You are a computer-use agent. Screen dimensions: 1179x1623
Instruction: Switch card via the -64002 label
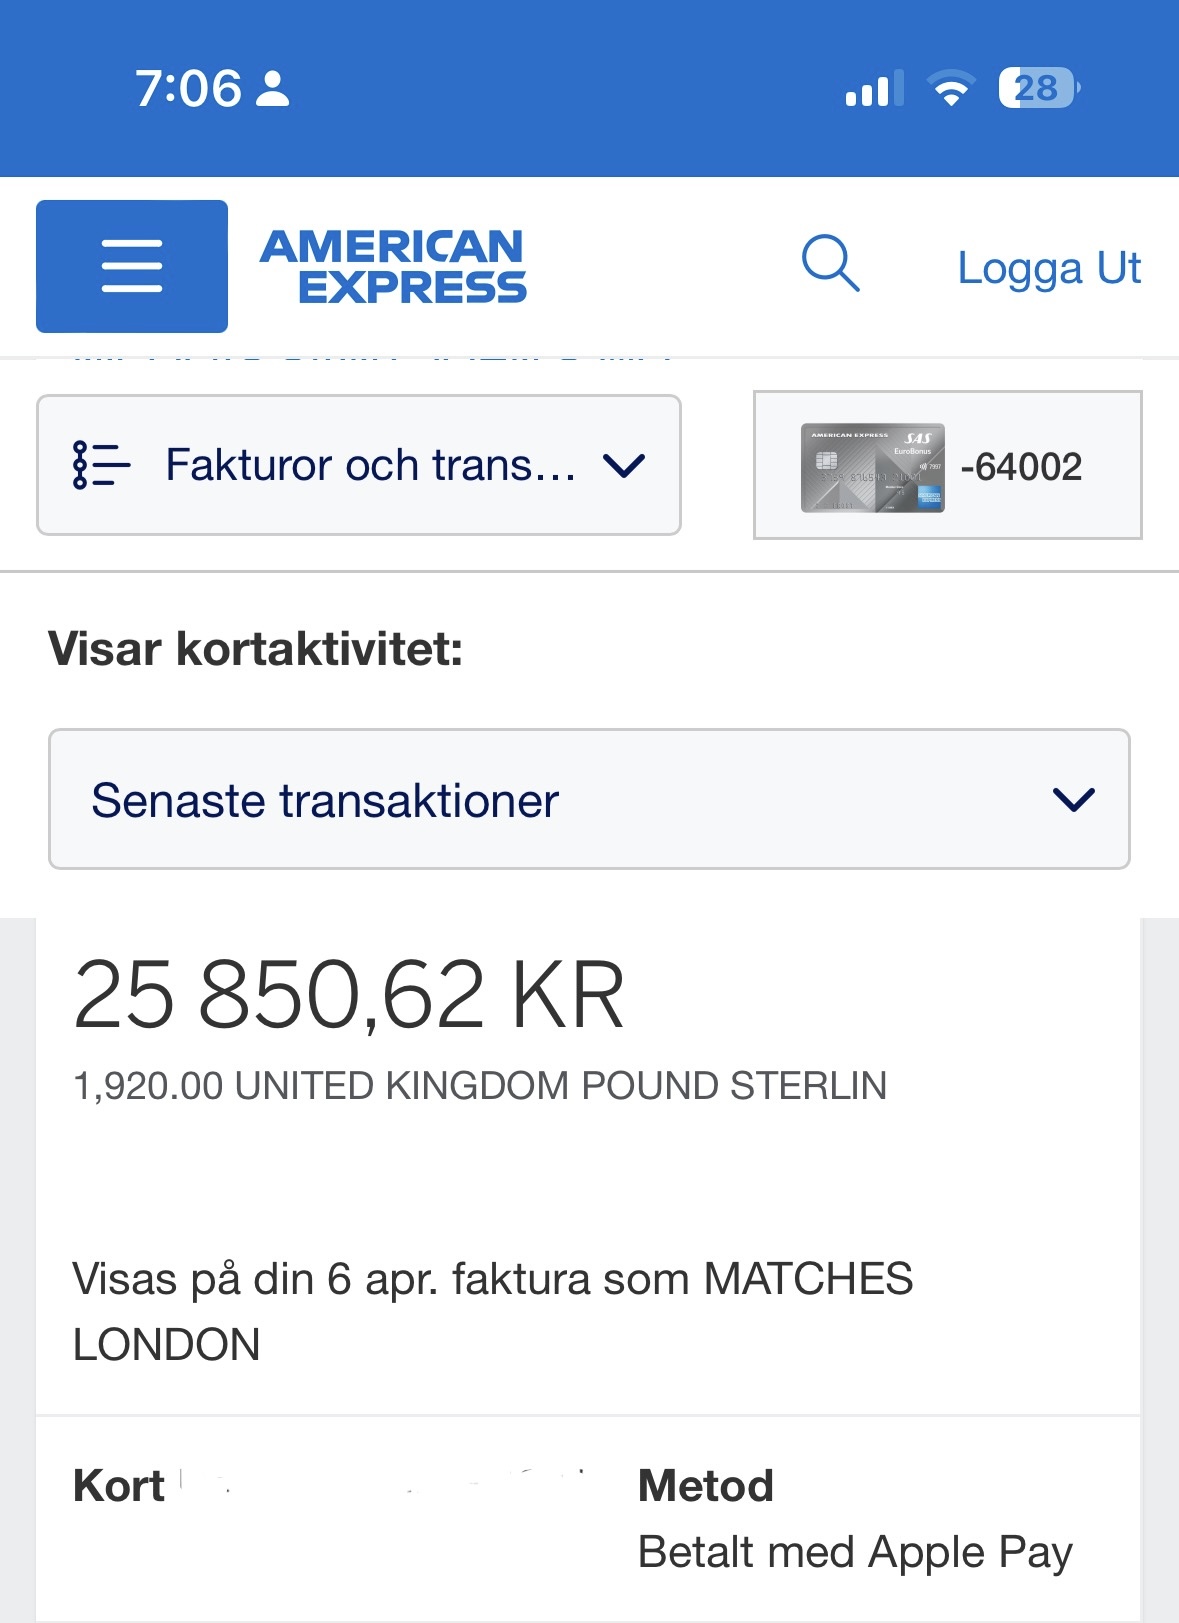(x=1021, y=467)
